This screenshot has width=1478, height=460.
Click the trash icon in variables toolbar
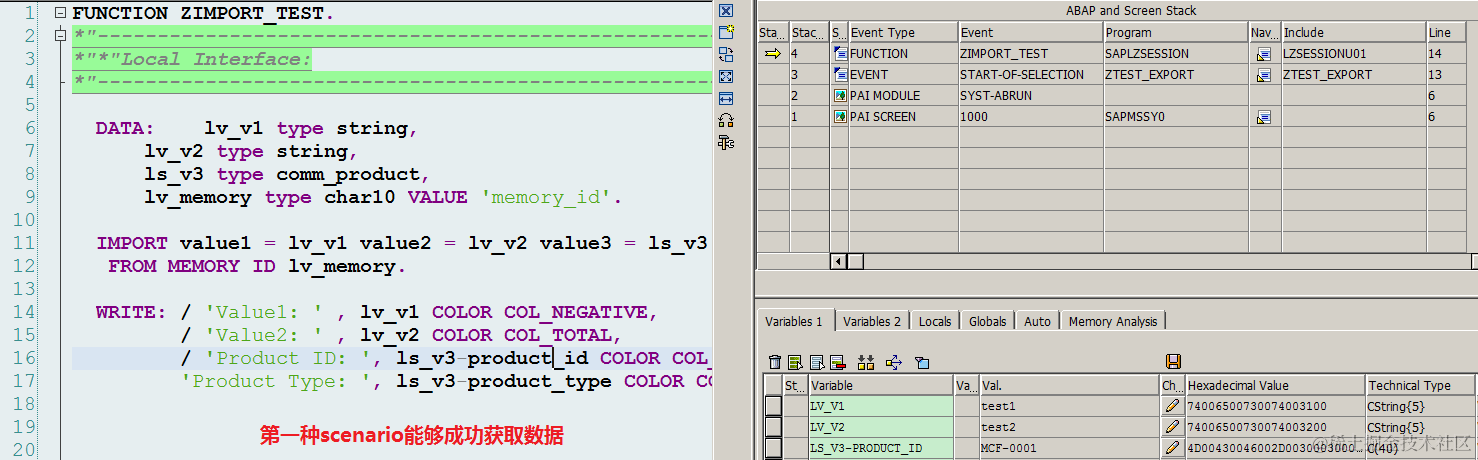[x=775, y=362]
